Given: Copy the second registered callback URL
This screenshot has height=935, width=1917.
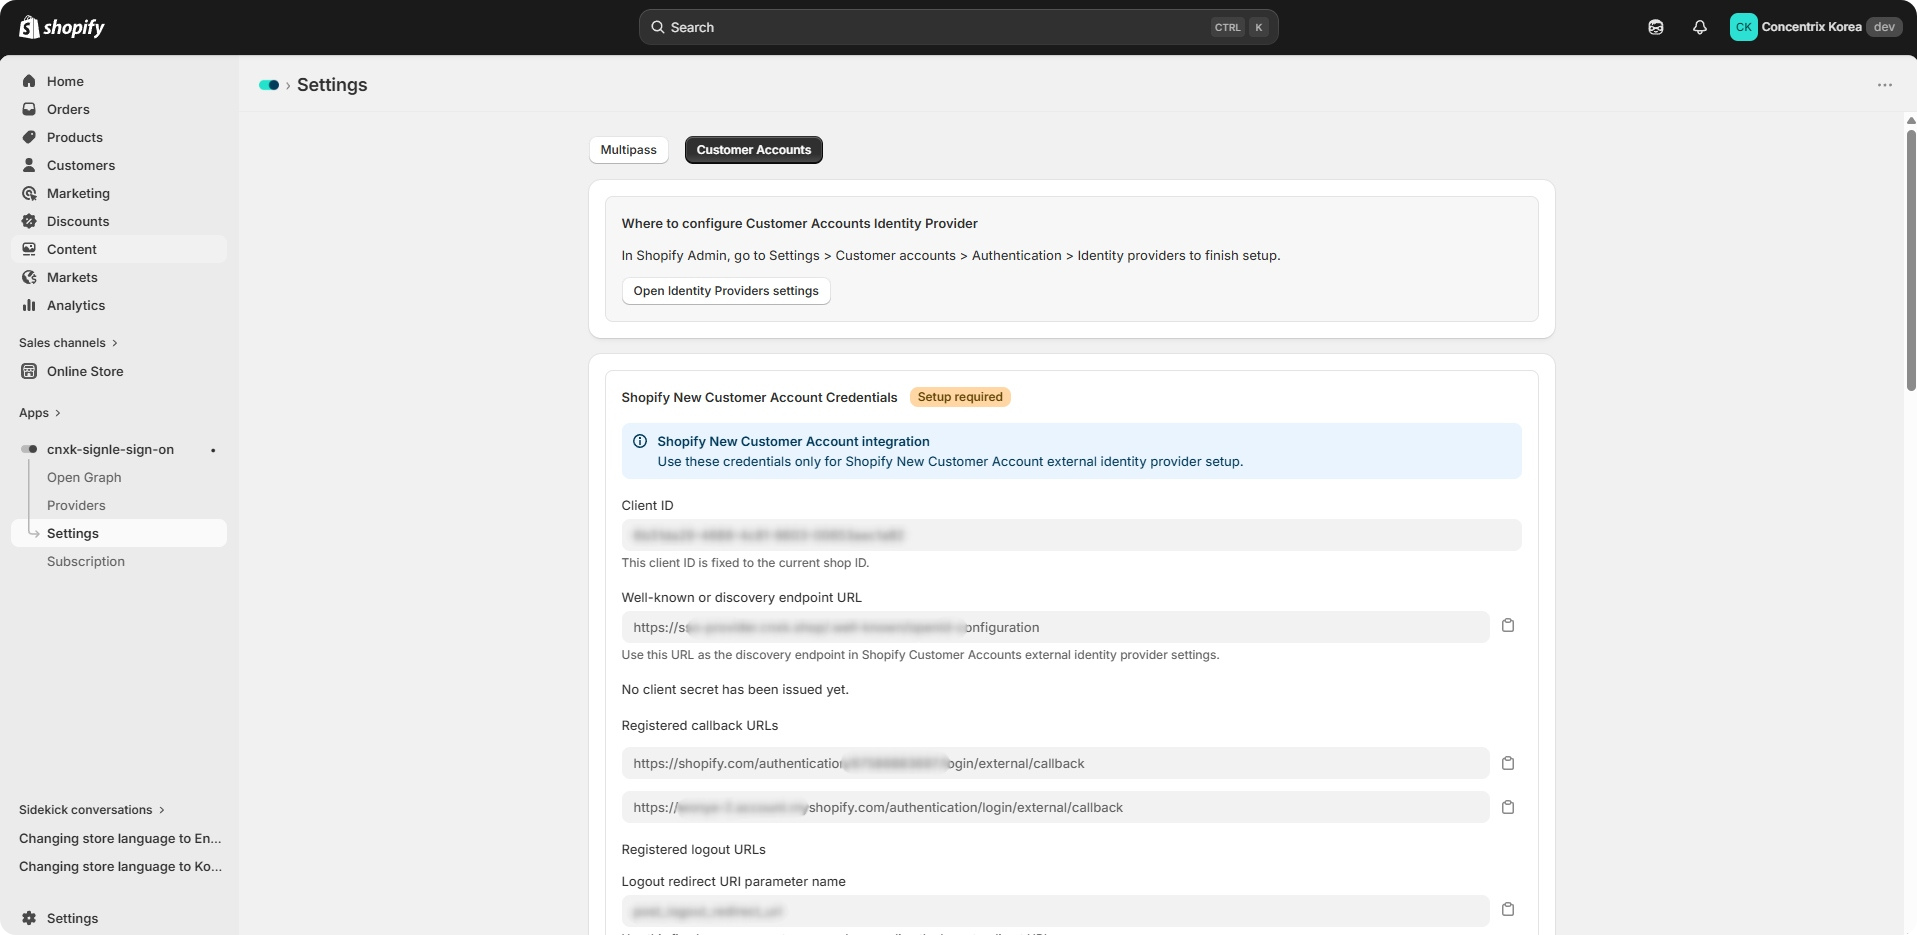Looking at the screenshot, I should coord(1508,807).
